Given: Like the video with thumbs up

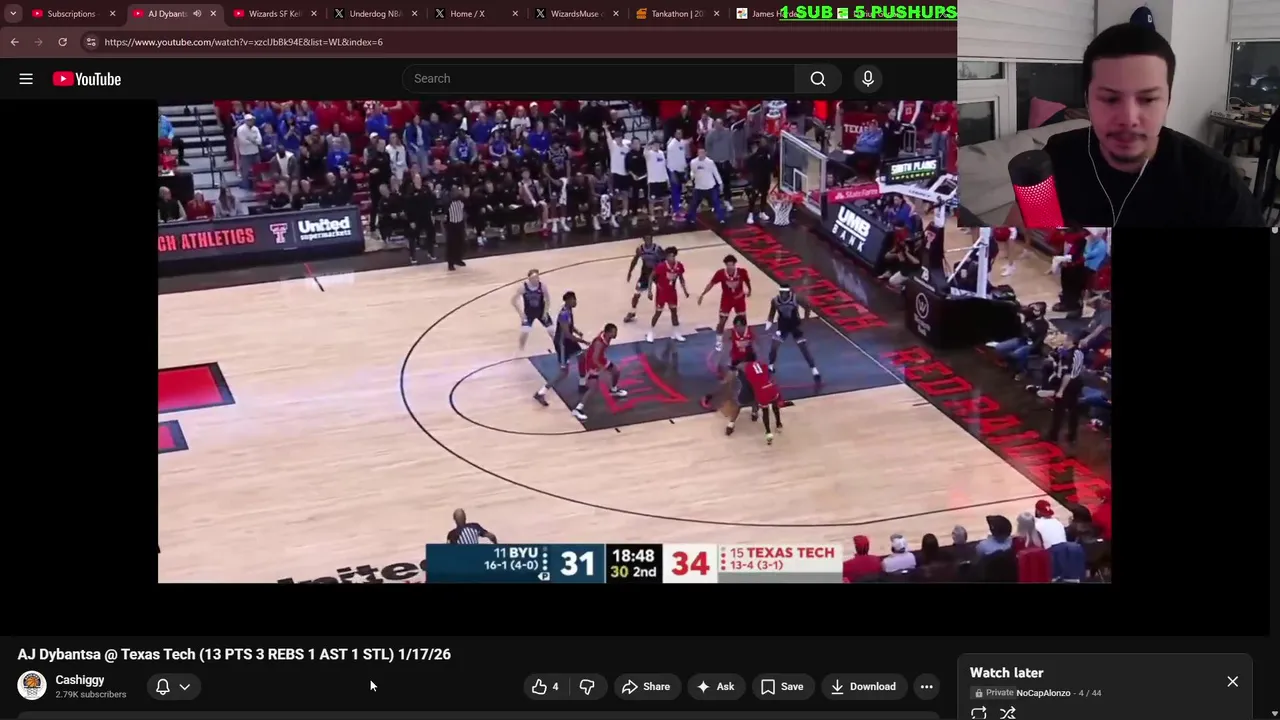Looking at the screenshot, I should [545, 687].
